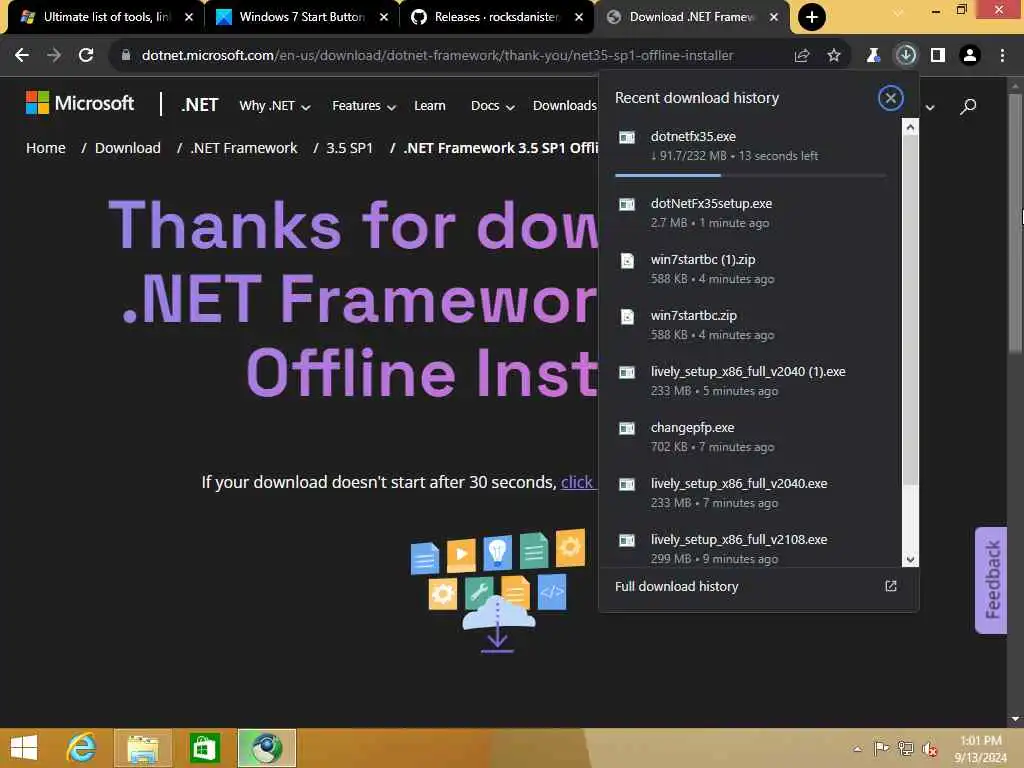Viewport: 1024px width, 768px height.
Task: Click the win7startbc (1).zip file icon
Action: [x=627, y=261]
